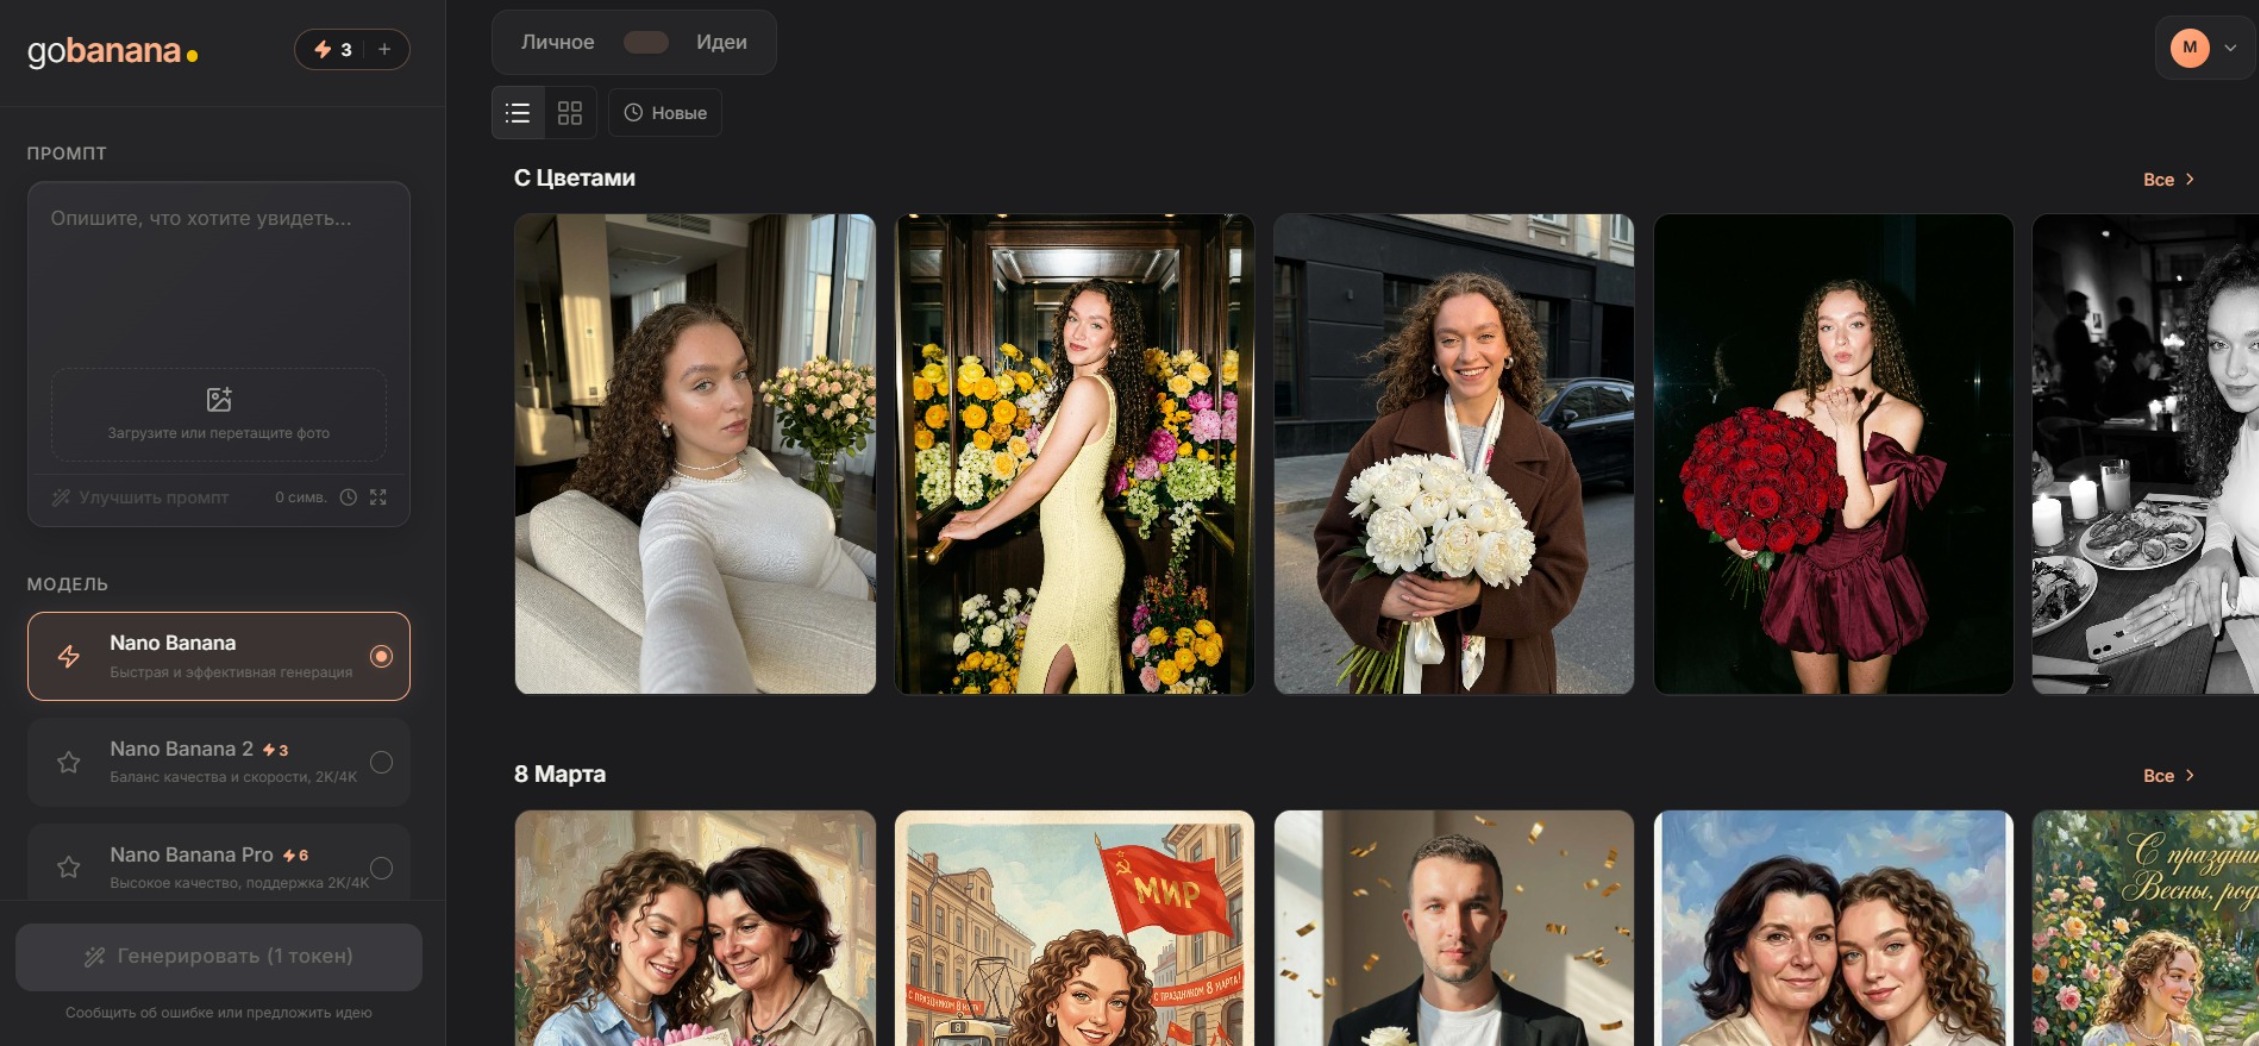
Task: Click the upload photo image icon
Action: coord(219,399)
